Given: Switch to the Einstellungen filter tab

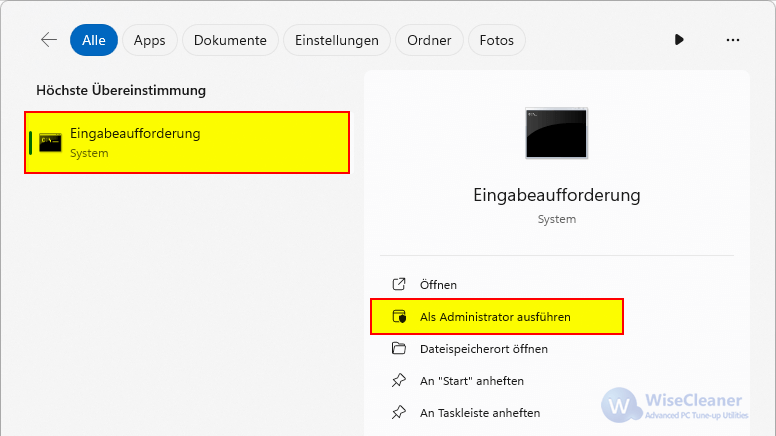Looking at the screenshot, I should pyautogui.click(x=337, y=40).
